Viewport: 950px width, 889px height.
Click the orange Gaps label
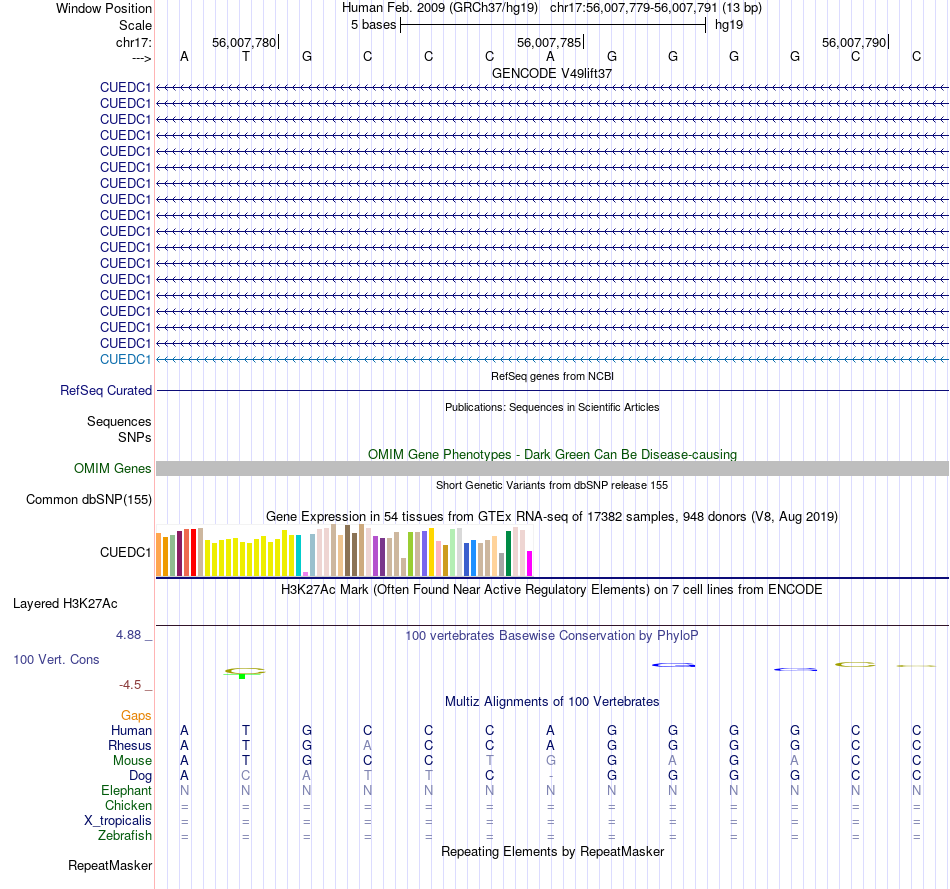pyautogui.click(x=136, y=716)
